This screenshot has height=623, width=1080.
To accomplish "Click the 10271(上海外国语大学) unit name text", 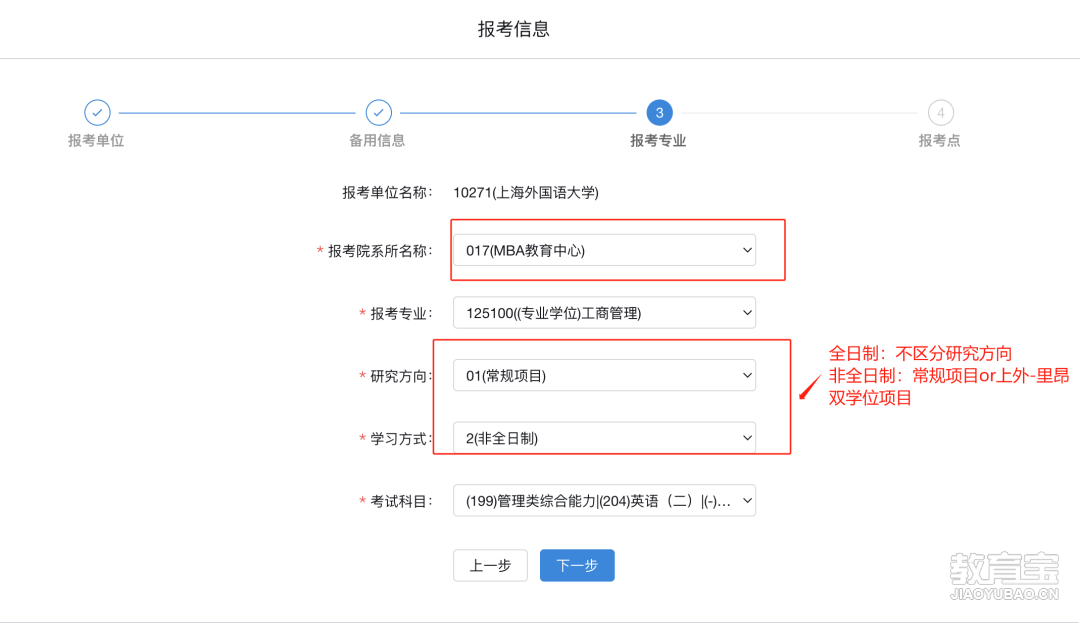I will (x=526, y=193).
